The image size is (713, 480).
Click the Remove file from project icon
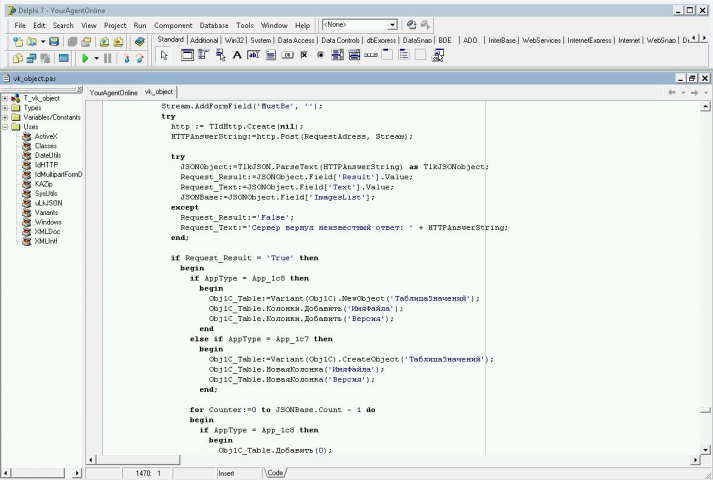pyautogui.click(x=118, y=42)
